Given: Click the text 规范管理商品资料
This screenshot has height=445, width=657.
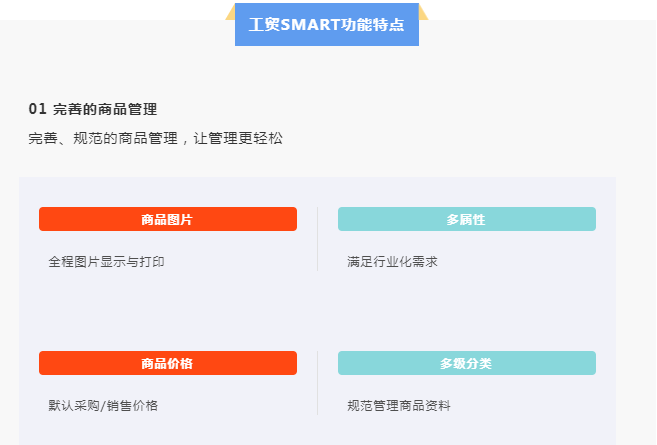Looking at the screenshot, I should point(398,406).
